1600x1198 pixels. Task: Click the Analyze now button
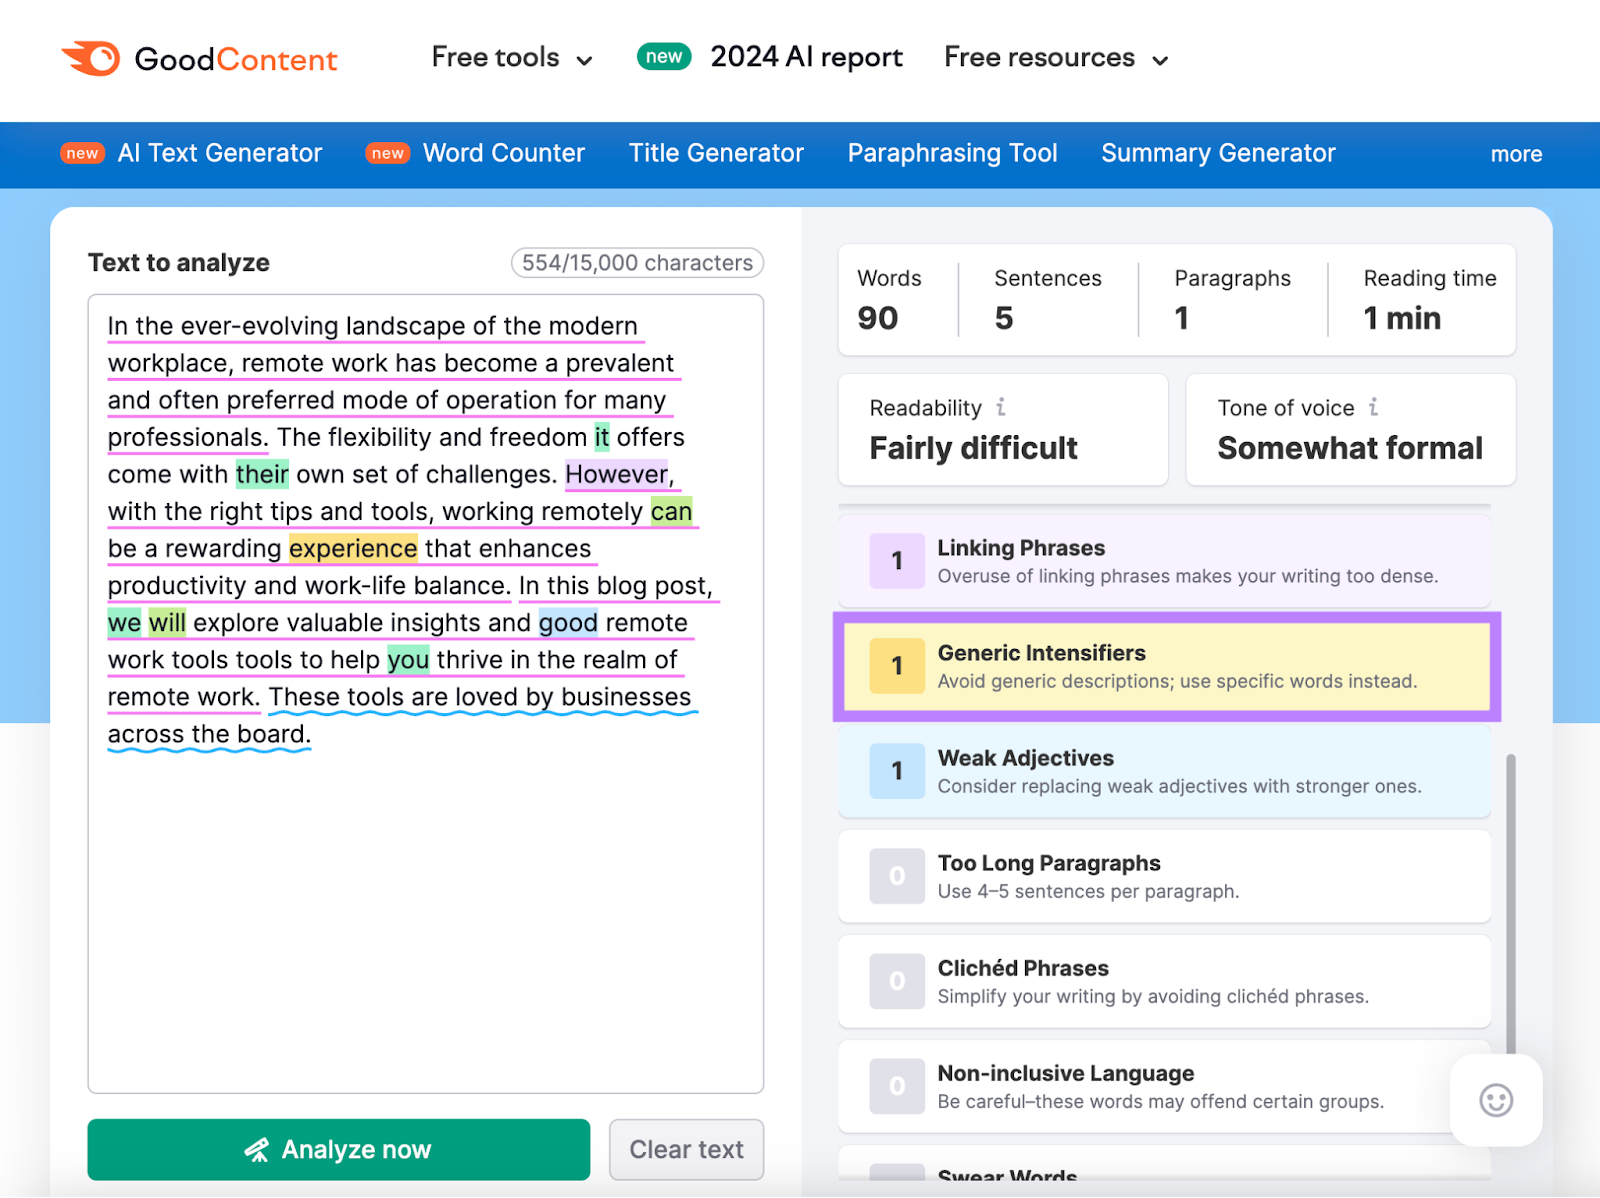[338, 1149]
